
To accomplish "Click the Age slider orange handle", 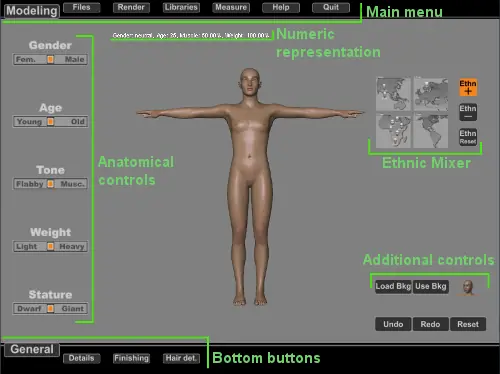I will (50, 122).
